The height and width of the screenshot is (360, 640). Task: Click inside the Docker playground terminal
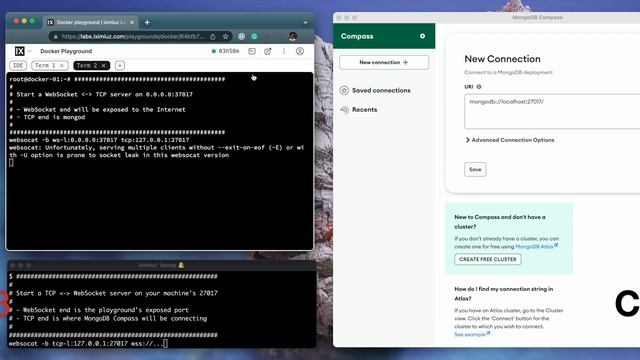pos(160,161)
